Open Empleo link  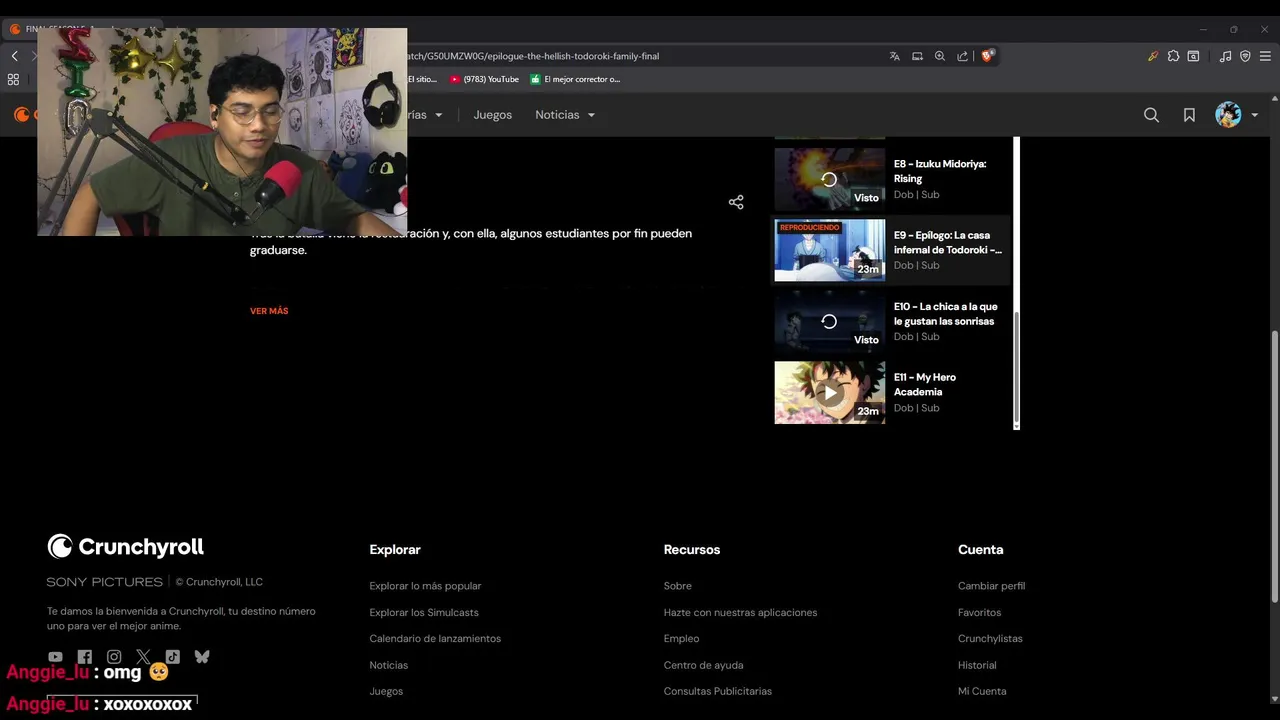[681, 638]
